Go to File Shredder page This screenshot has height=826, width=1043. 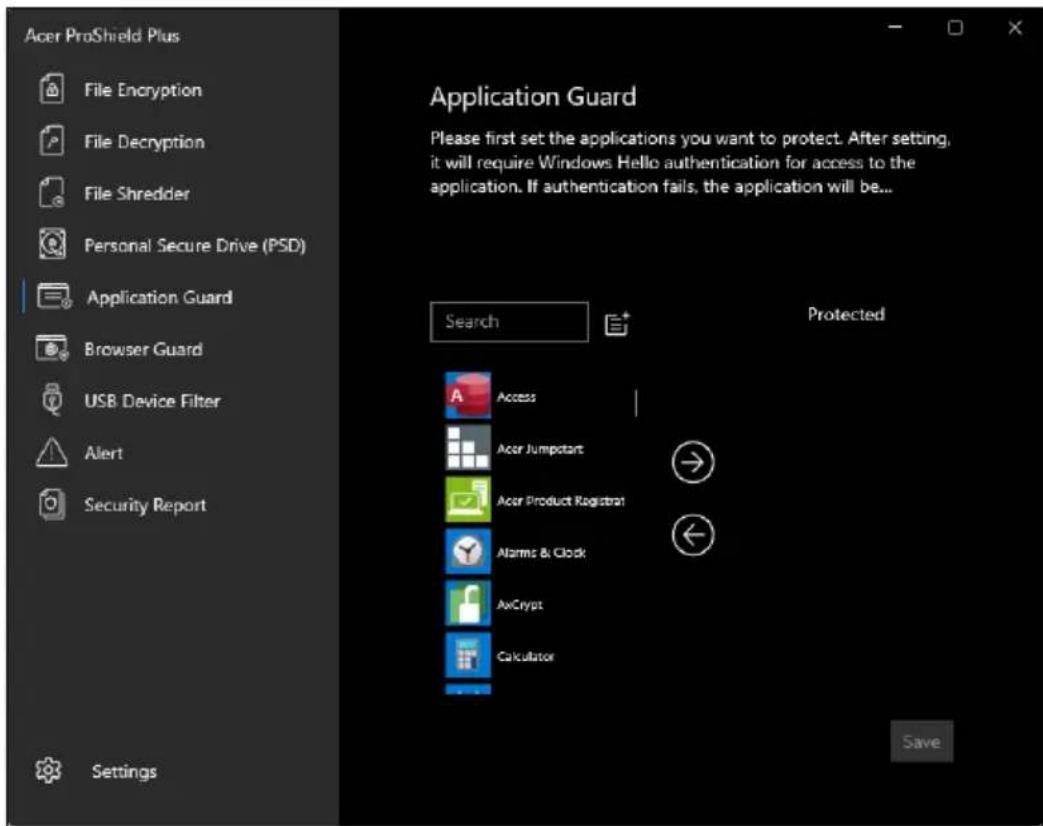(x=137, y=194)
